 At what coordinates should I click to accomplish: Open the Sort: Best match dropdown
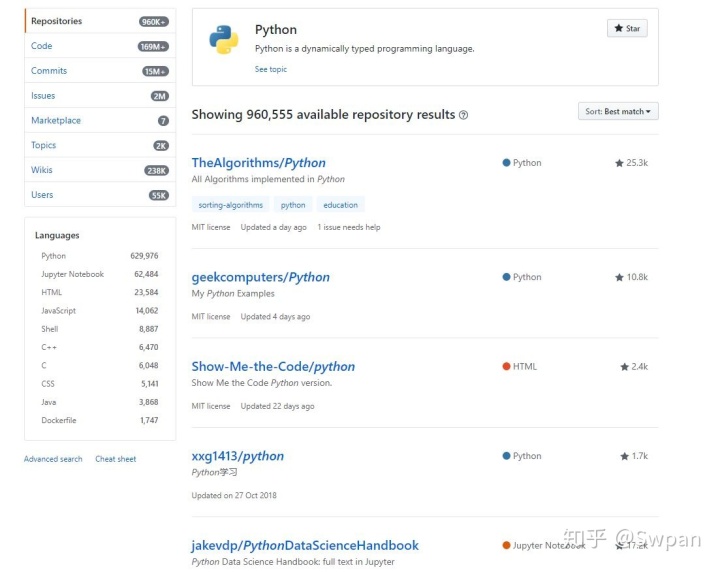pyautogui.click(x=618, y=112)
